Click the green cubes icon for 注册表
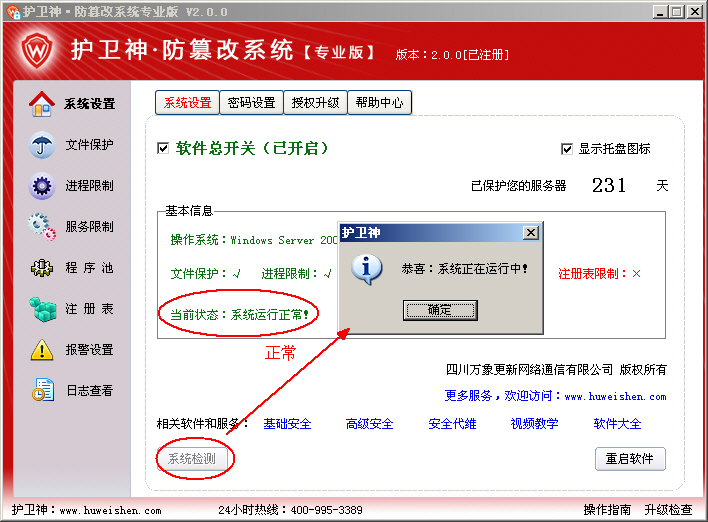Image resolution: width=708 pixels, height=522 pixels. pyautogui.click(x=42, y=309)
